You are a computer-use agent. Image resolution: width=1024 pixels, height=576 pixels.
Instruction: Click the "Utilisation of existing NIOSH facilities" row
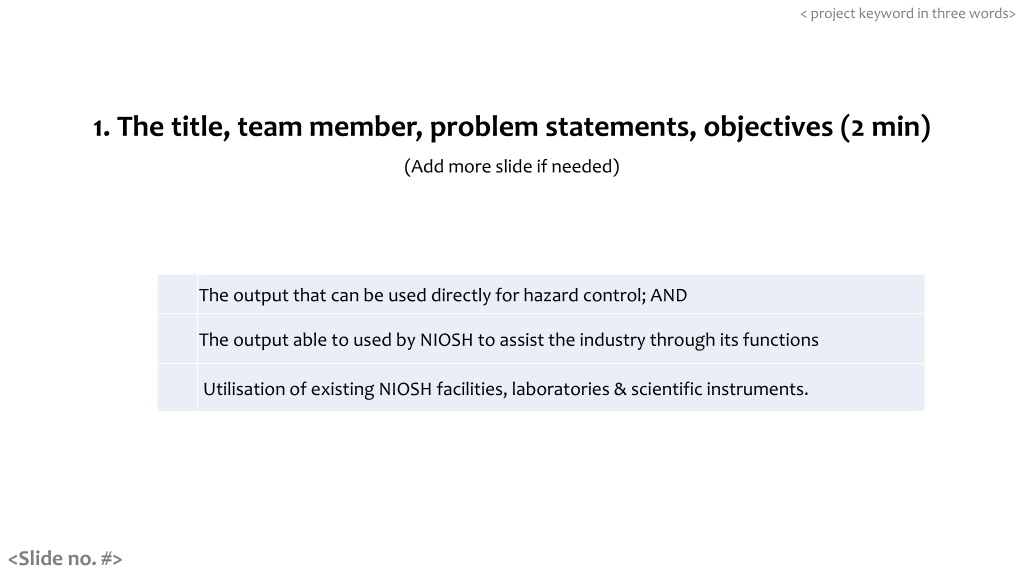click(505, 389)
